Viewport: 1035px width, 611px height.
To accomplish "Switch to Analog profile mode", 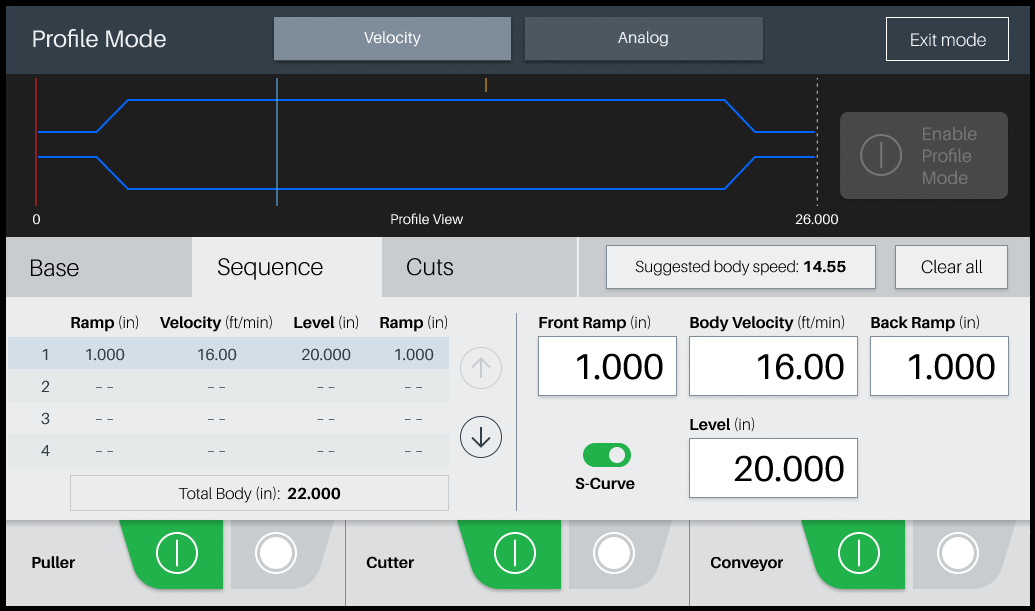I will coord(644,38).
